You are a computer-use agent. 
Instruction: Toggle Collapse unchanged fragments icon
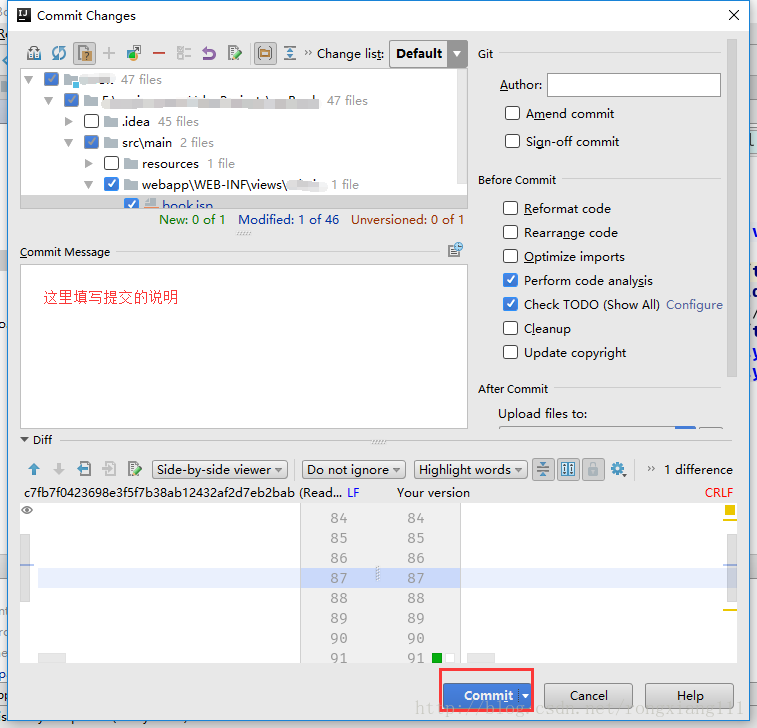[x=543, y=469]
